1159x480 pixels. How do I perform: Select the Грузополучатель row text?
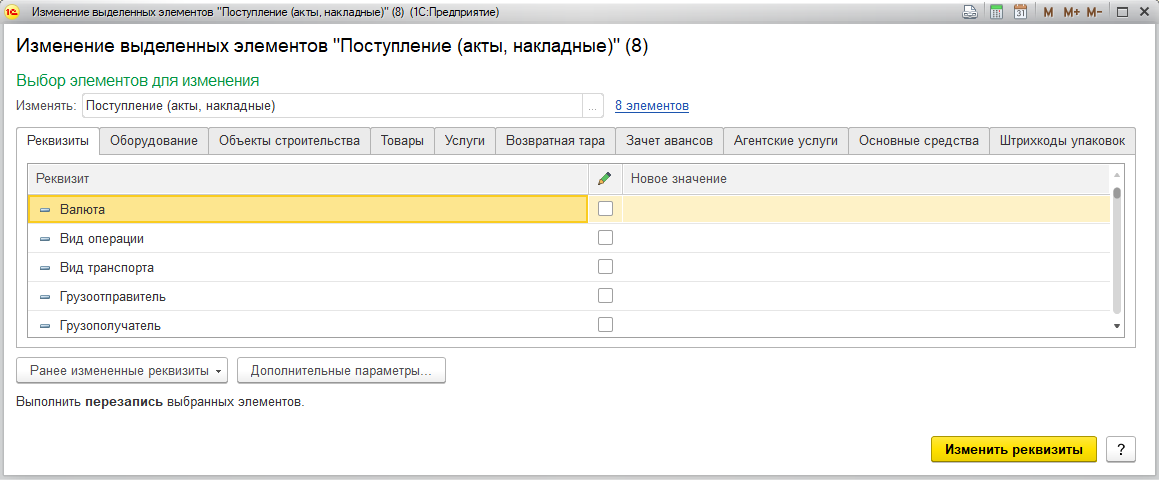pyautogui.click(x=110, y=325)
